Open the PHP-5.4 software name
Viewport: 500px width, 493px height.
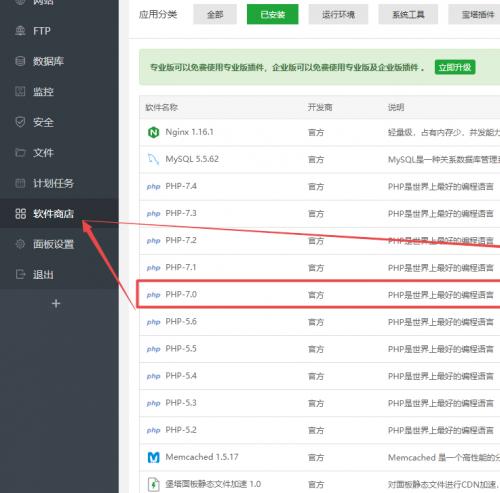181,376
